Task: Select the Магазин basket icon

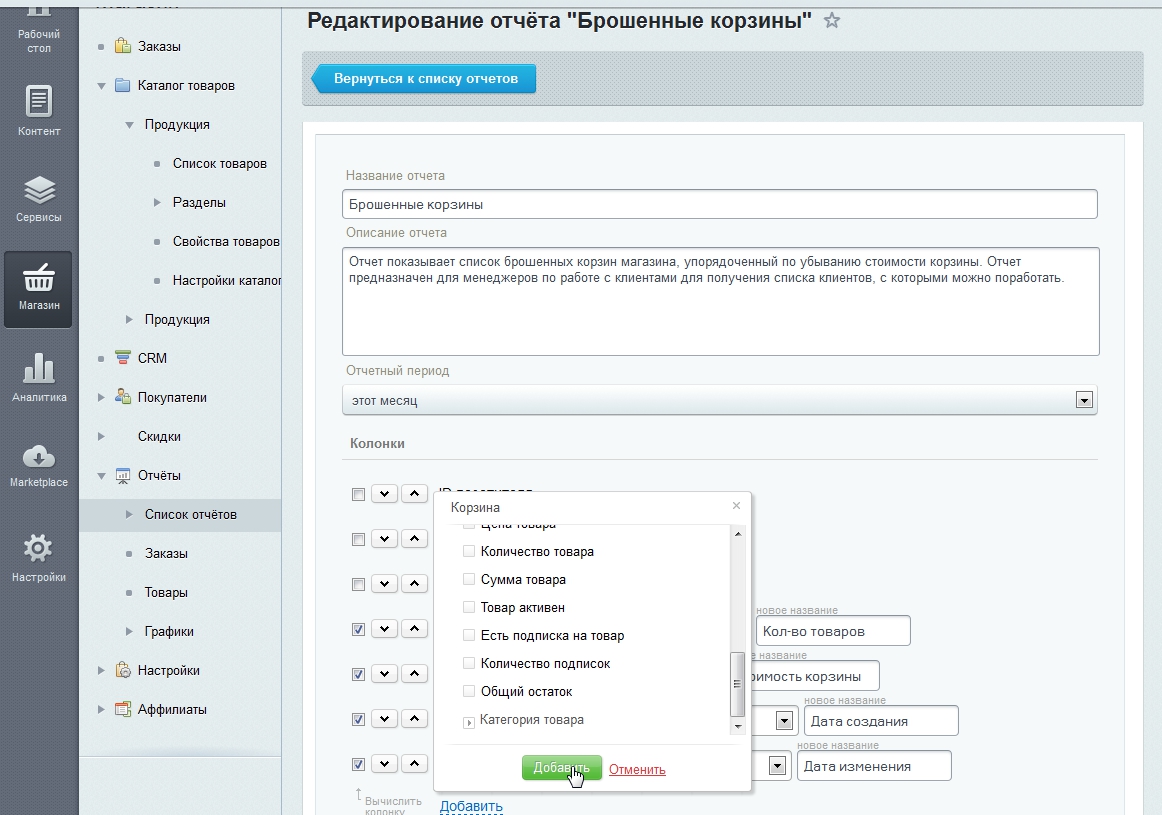Action: (39, 281)
